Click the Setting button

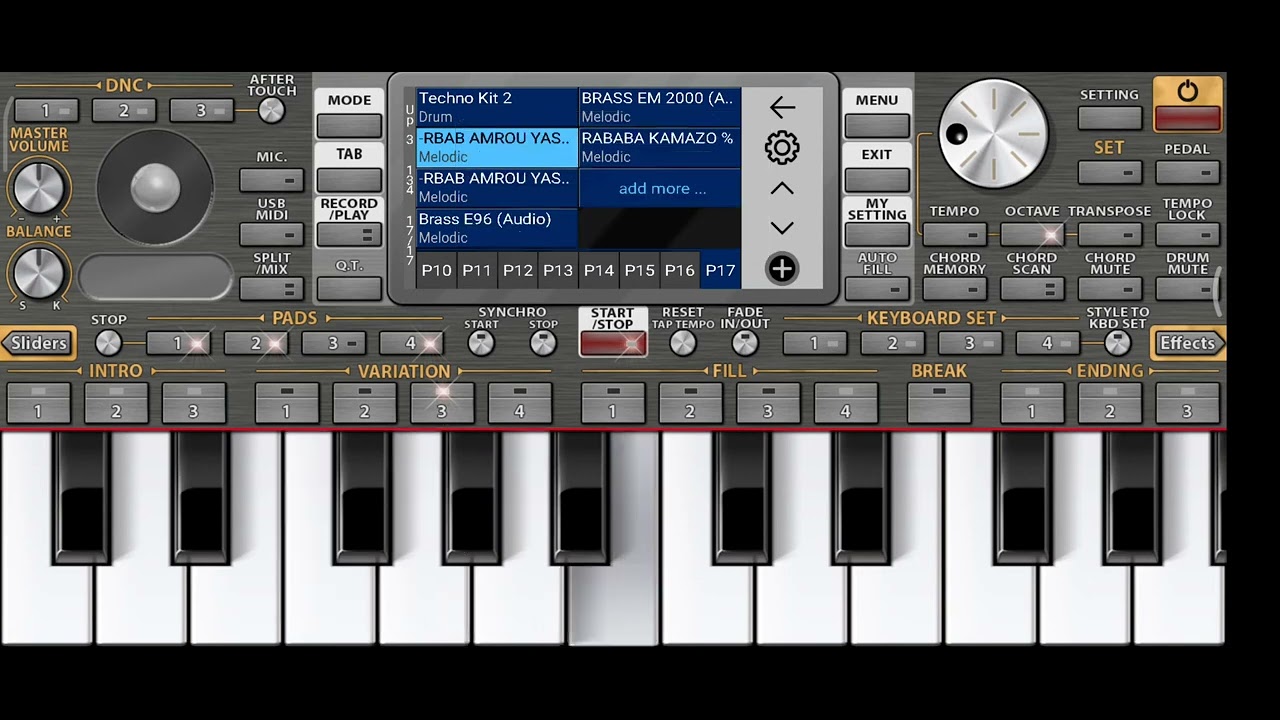pyautogui.click(x=1110, y=118)
